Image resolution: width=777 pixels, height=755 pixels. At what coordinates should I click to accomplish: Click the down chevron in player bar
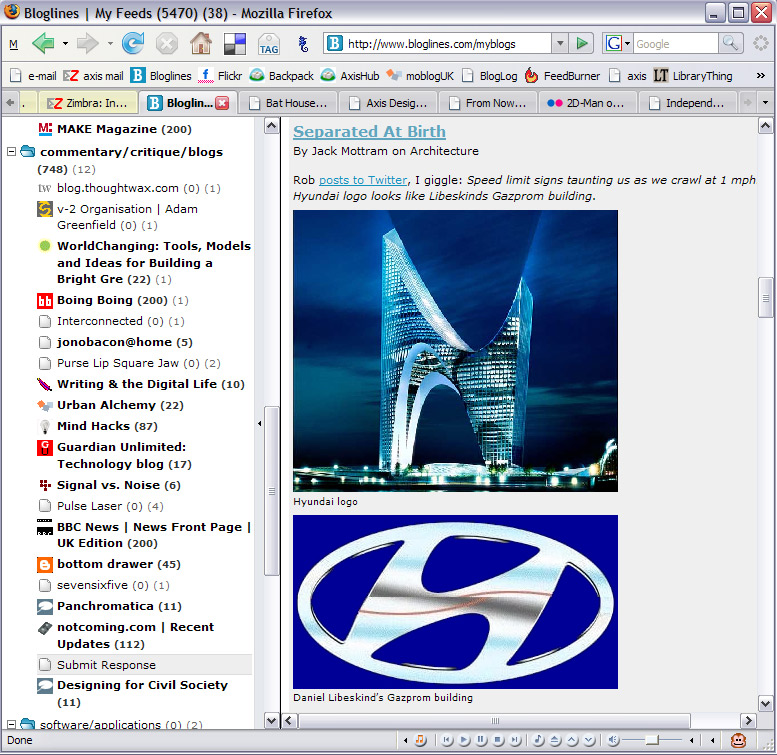[x=589, y=740]
